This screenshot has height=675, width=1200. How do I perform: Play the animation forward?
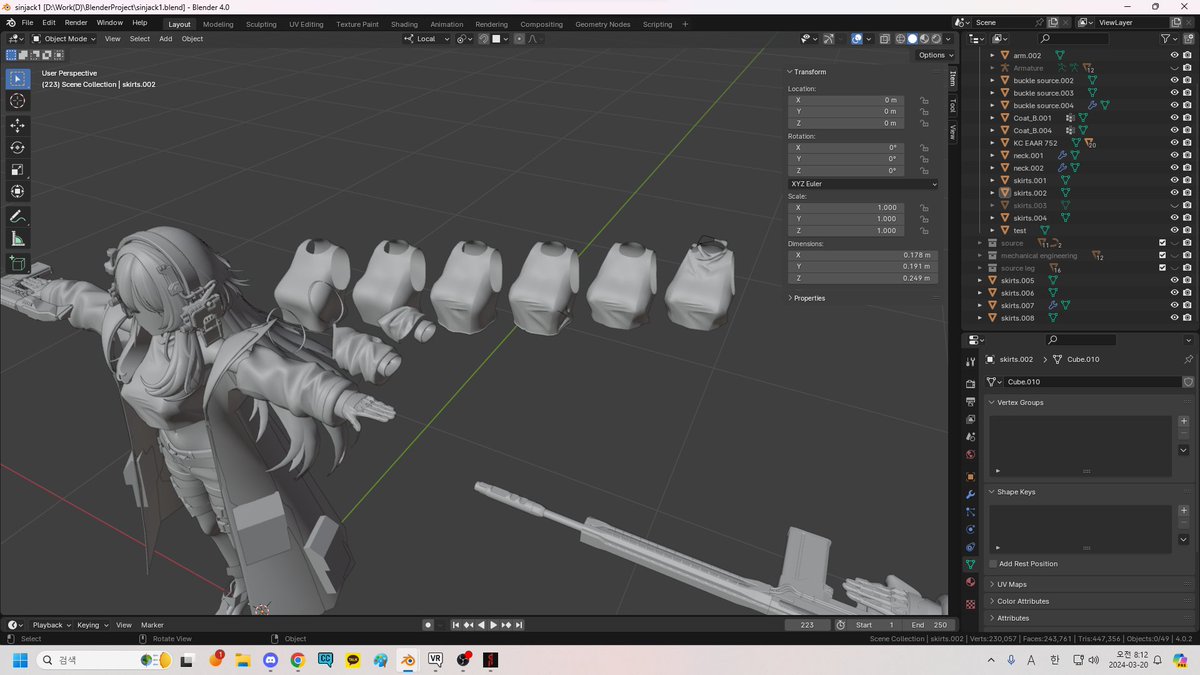pos(493,625)
